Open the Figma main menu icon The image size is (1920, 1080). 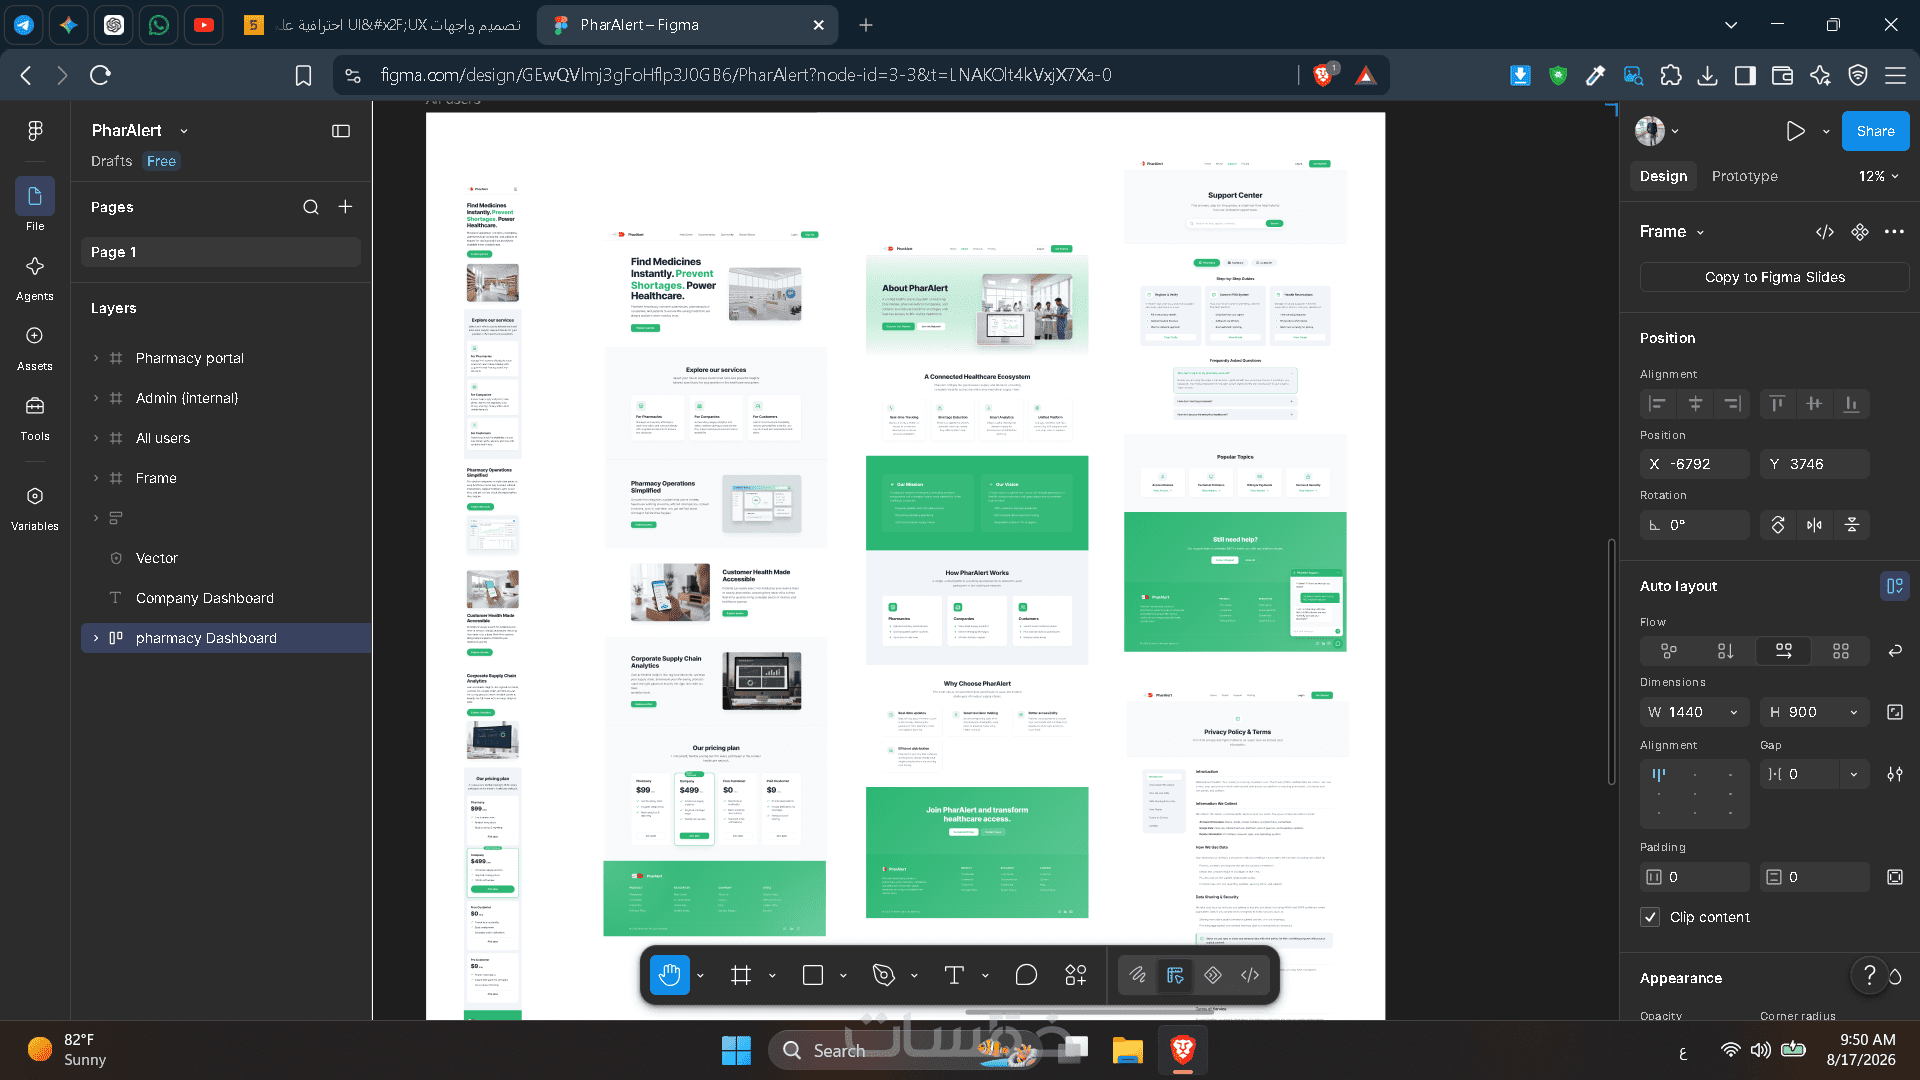tap(35, 131)
